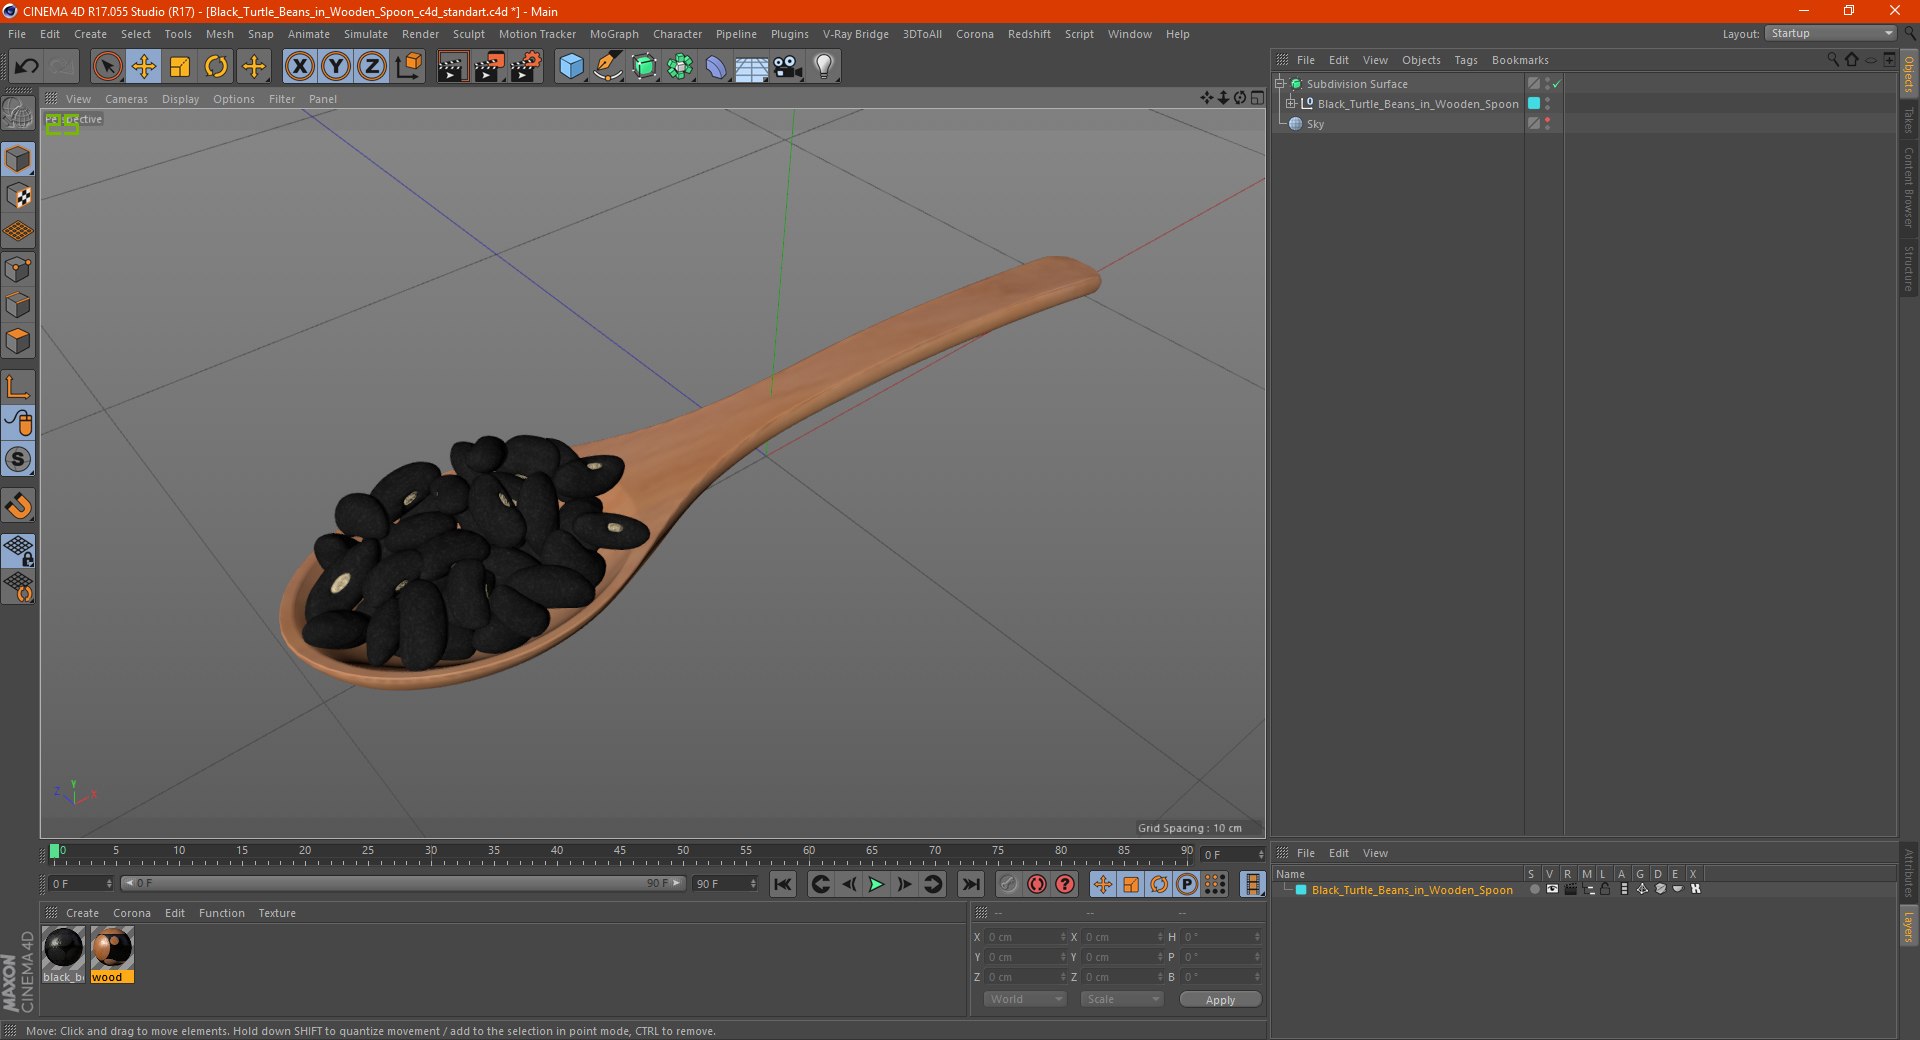Switch to Texture mode icon

pyautogui.click(x=18, y=196)
